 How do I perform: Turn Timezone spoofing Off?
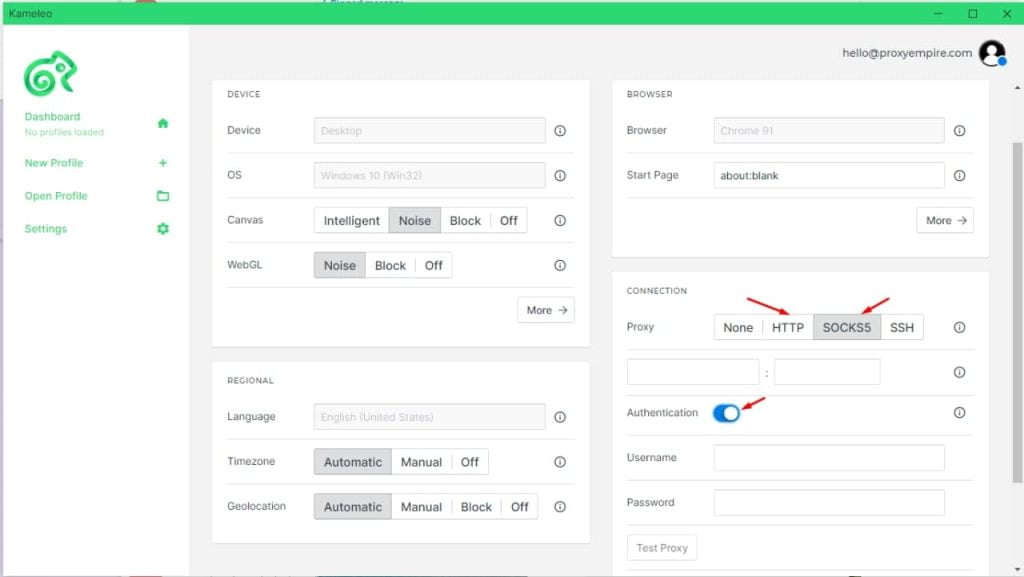click(x=470, y=462)
